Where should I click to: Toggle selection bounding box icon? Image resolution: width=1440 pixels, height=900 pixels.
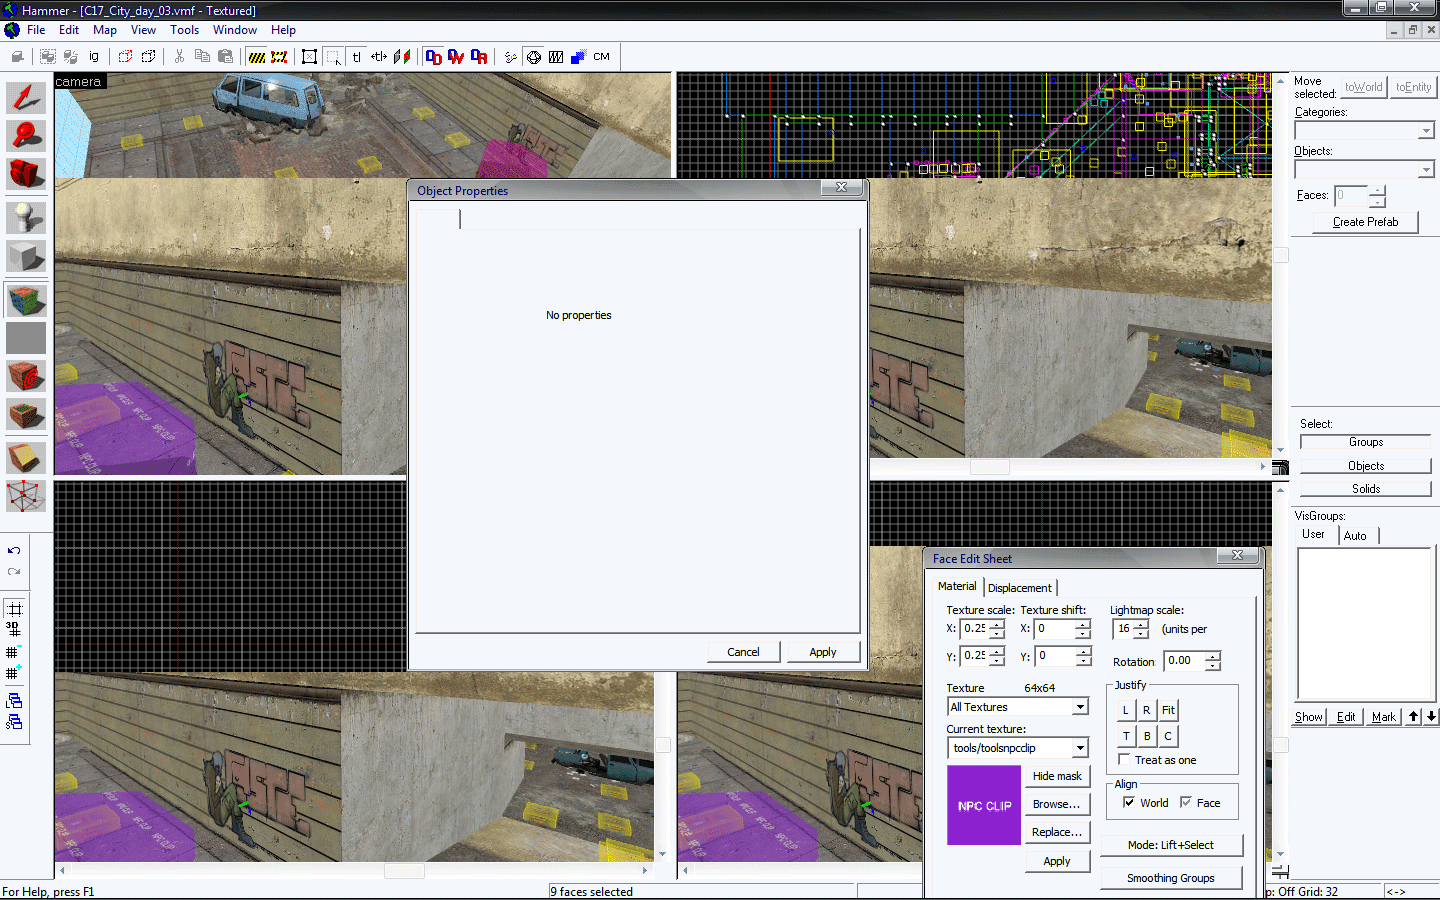(310, 57)
